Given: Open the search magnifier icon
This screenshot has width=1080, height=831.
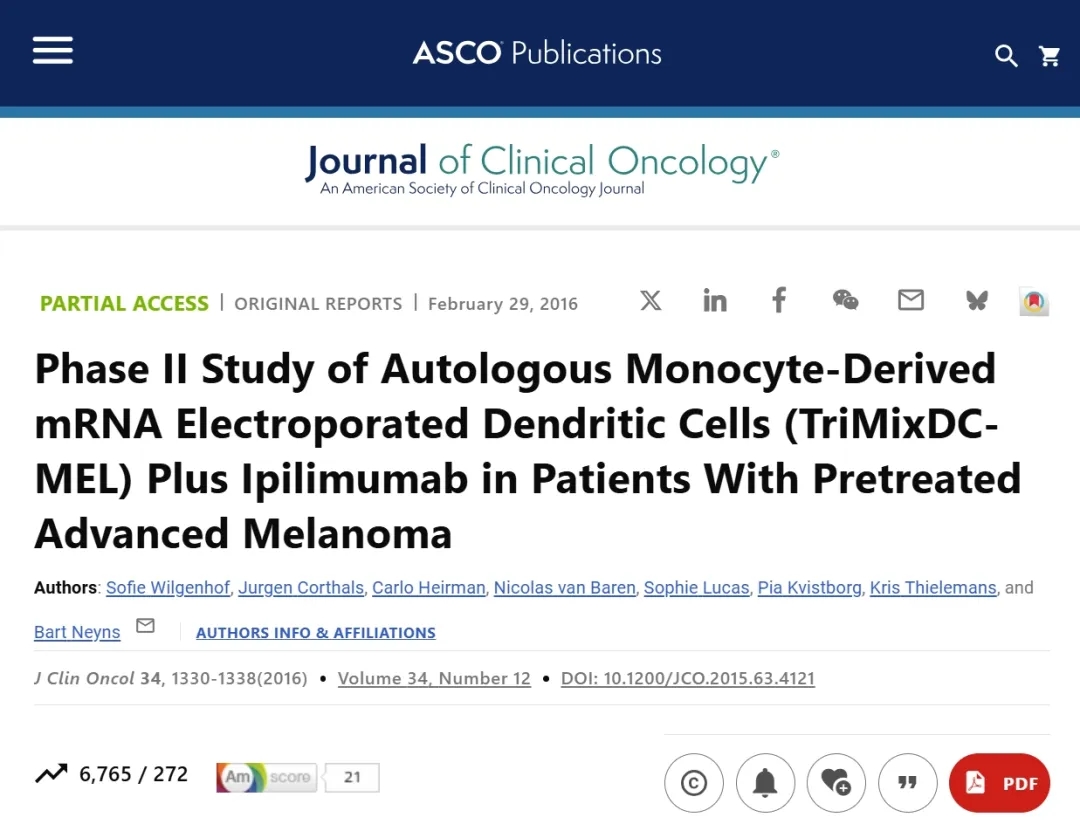Looking at the screenshot, I should click(1006, 56).
